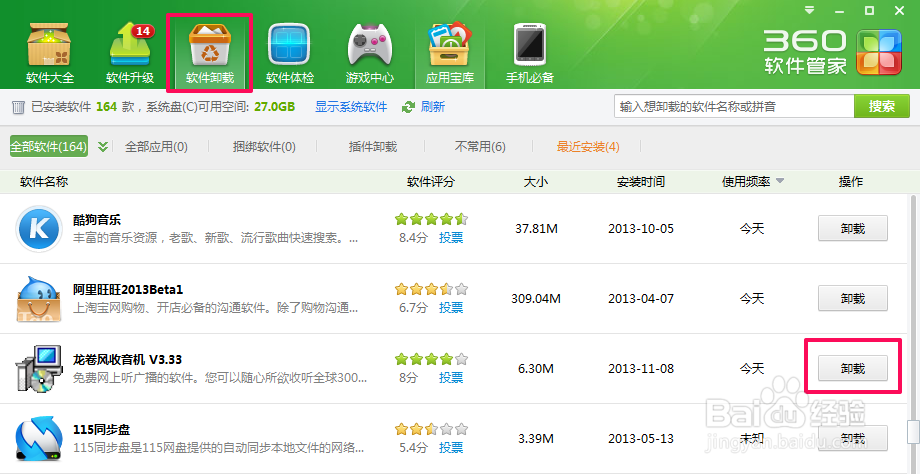Click the 软件评分 column header
This screenshot has width=920, height=474.
tap(431, 182)
